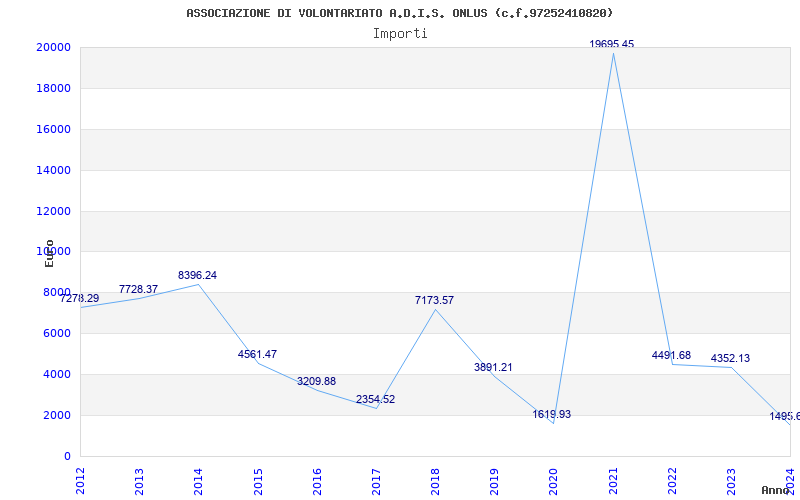Click the 'Euro' y-axis label

[49, 253]
